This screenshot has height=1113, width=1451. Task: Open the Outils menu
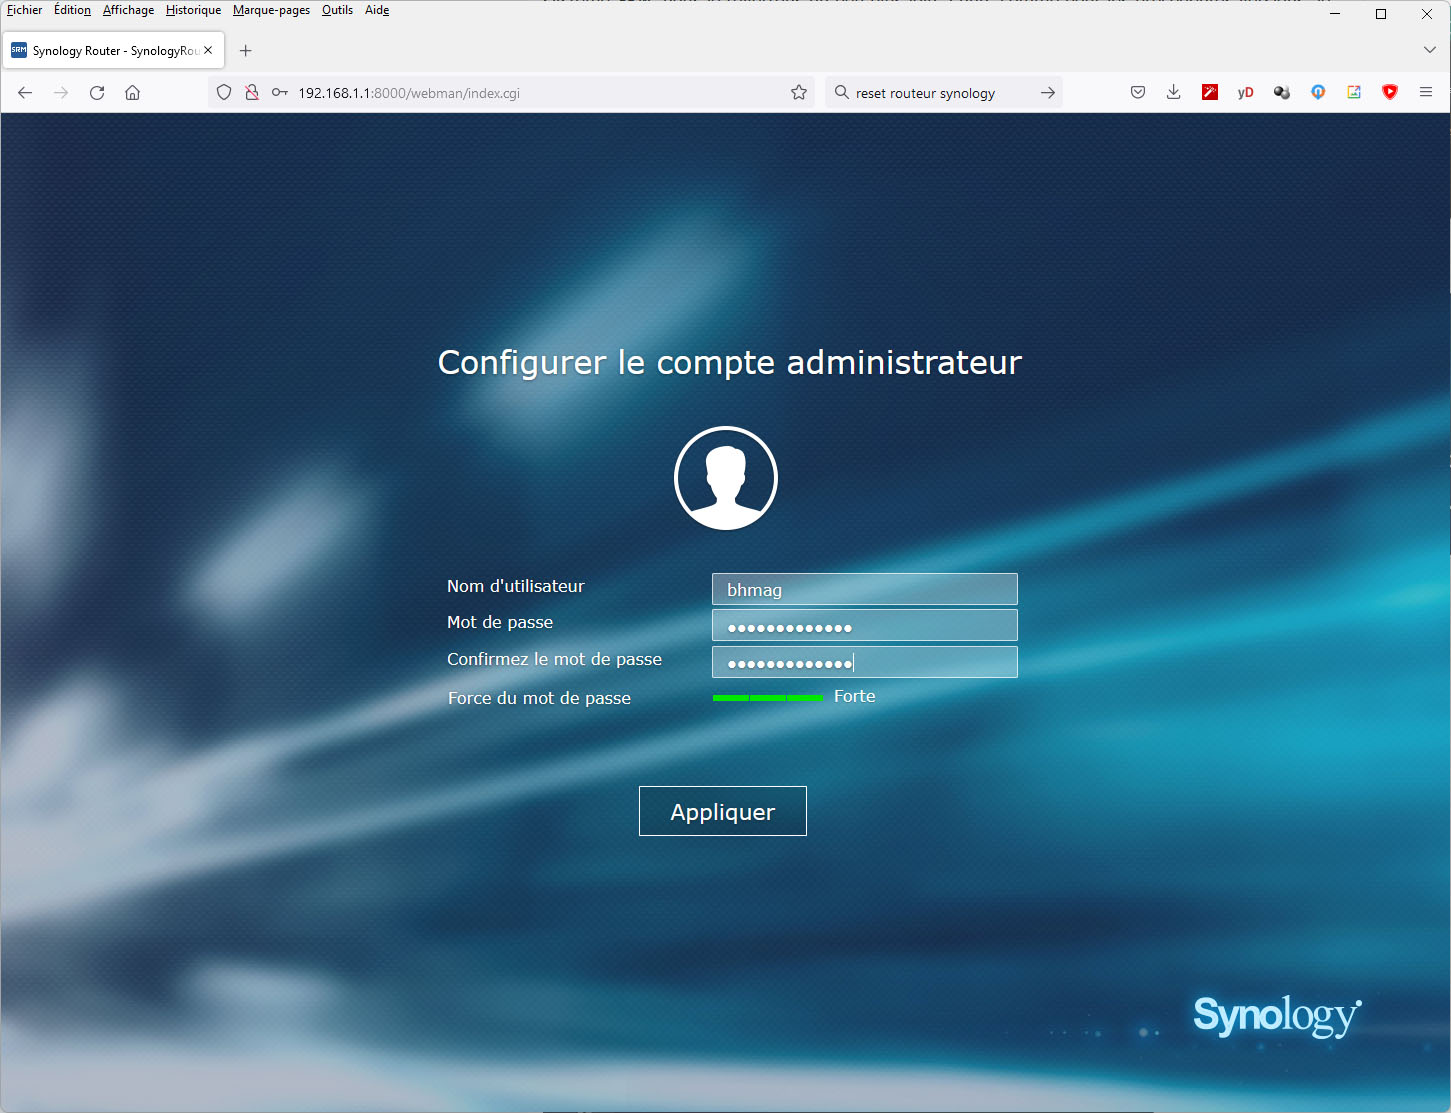(x=337, y=10)
